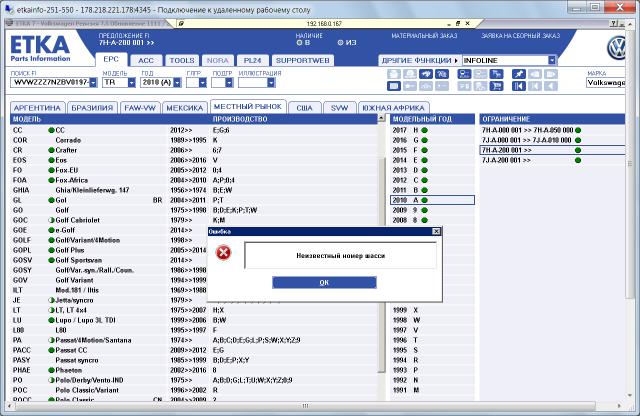The image size is (640, 416).
Task: Open the МОДЕЛЬ TR dropdown
Action: point(131,82)
